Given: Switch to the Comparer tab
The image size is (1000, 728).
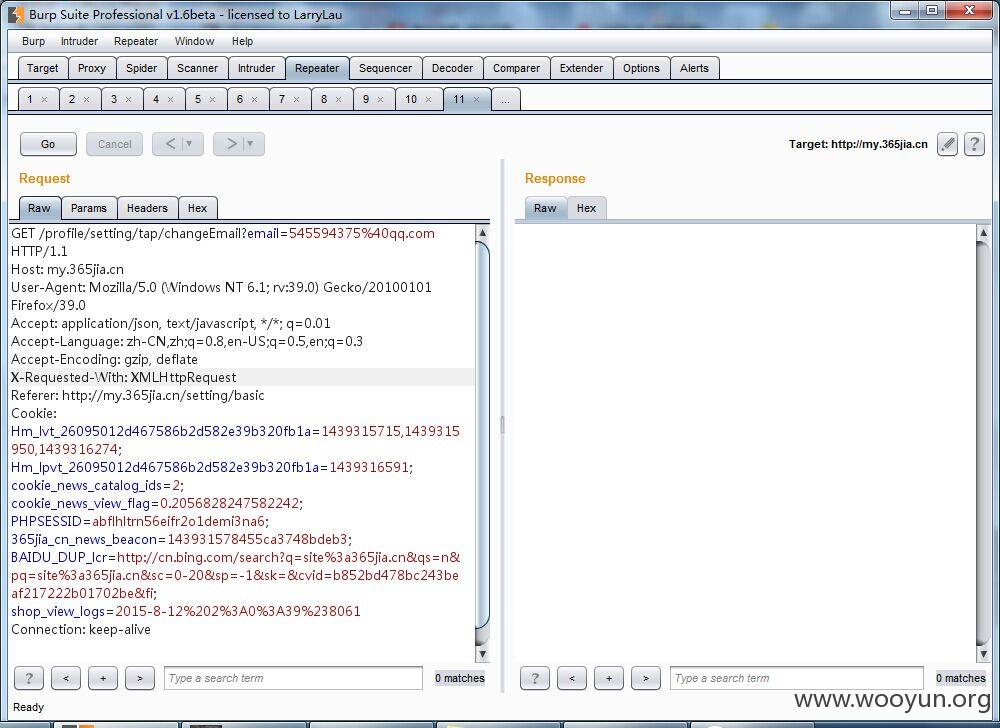Looking at the screenshot, I should pyautogui.click(x=516, y=68).
